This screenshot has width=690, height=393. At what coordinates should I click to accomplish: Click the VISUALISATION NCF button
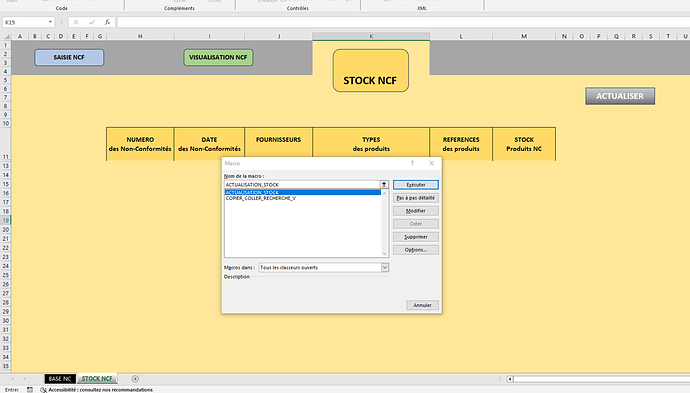pos(218,57)
